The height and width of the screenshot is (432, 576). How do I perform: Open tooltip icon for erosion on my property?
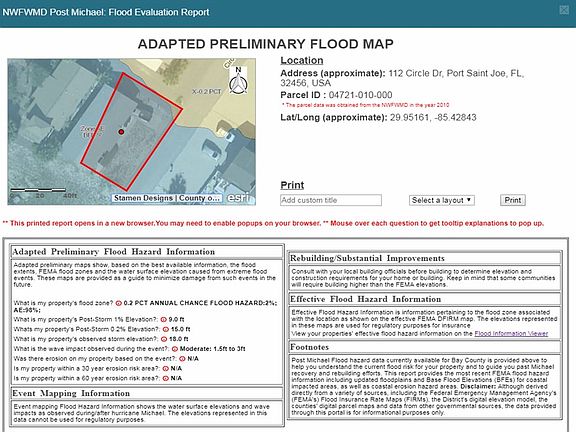coord(182,359)
